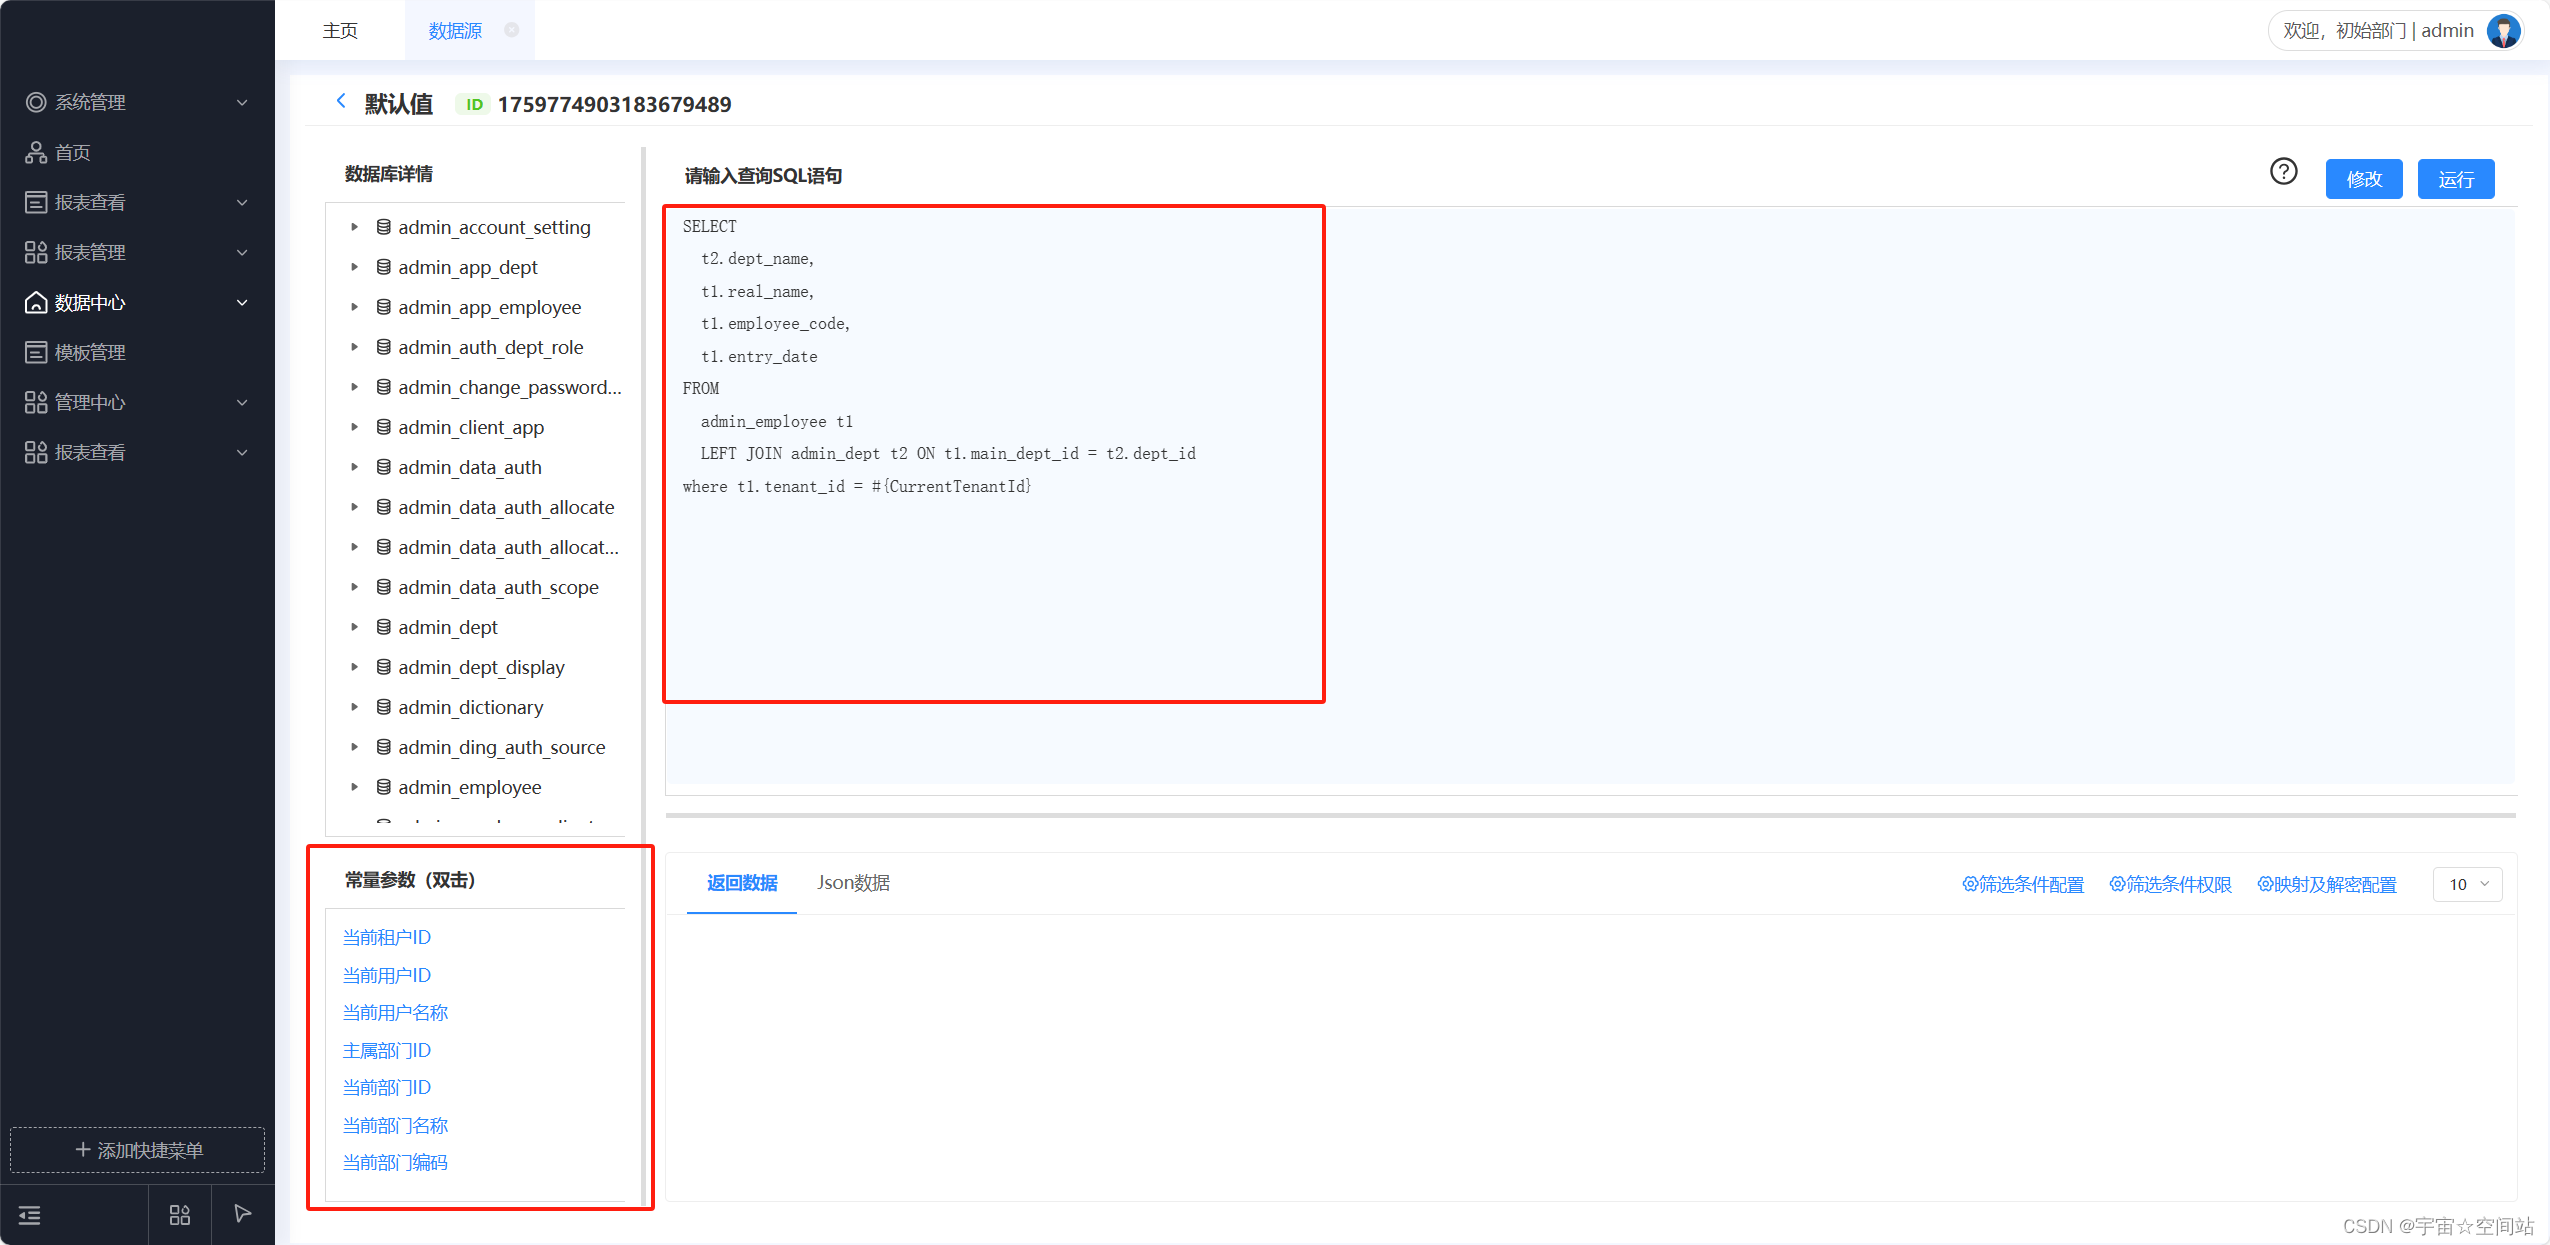The image size is (2550, 1245).
Task: Click the 运行 button
Action: 2455,179
